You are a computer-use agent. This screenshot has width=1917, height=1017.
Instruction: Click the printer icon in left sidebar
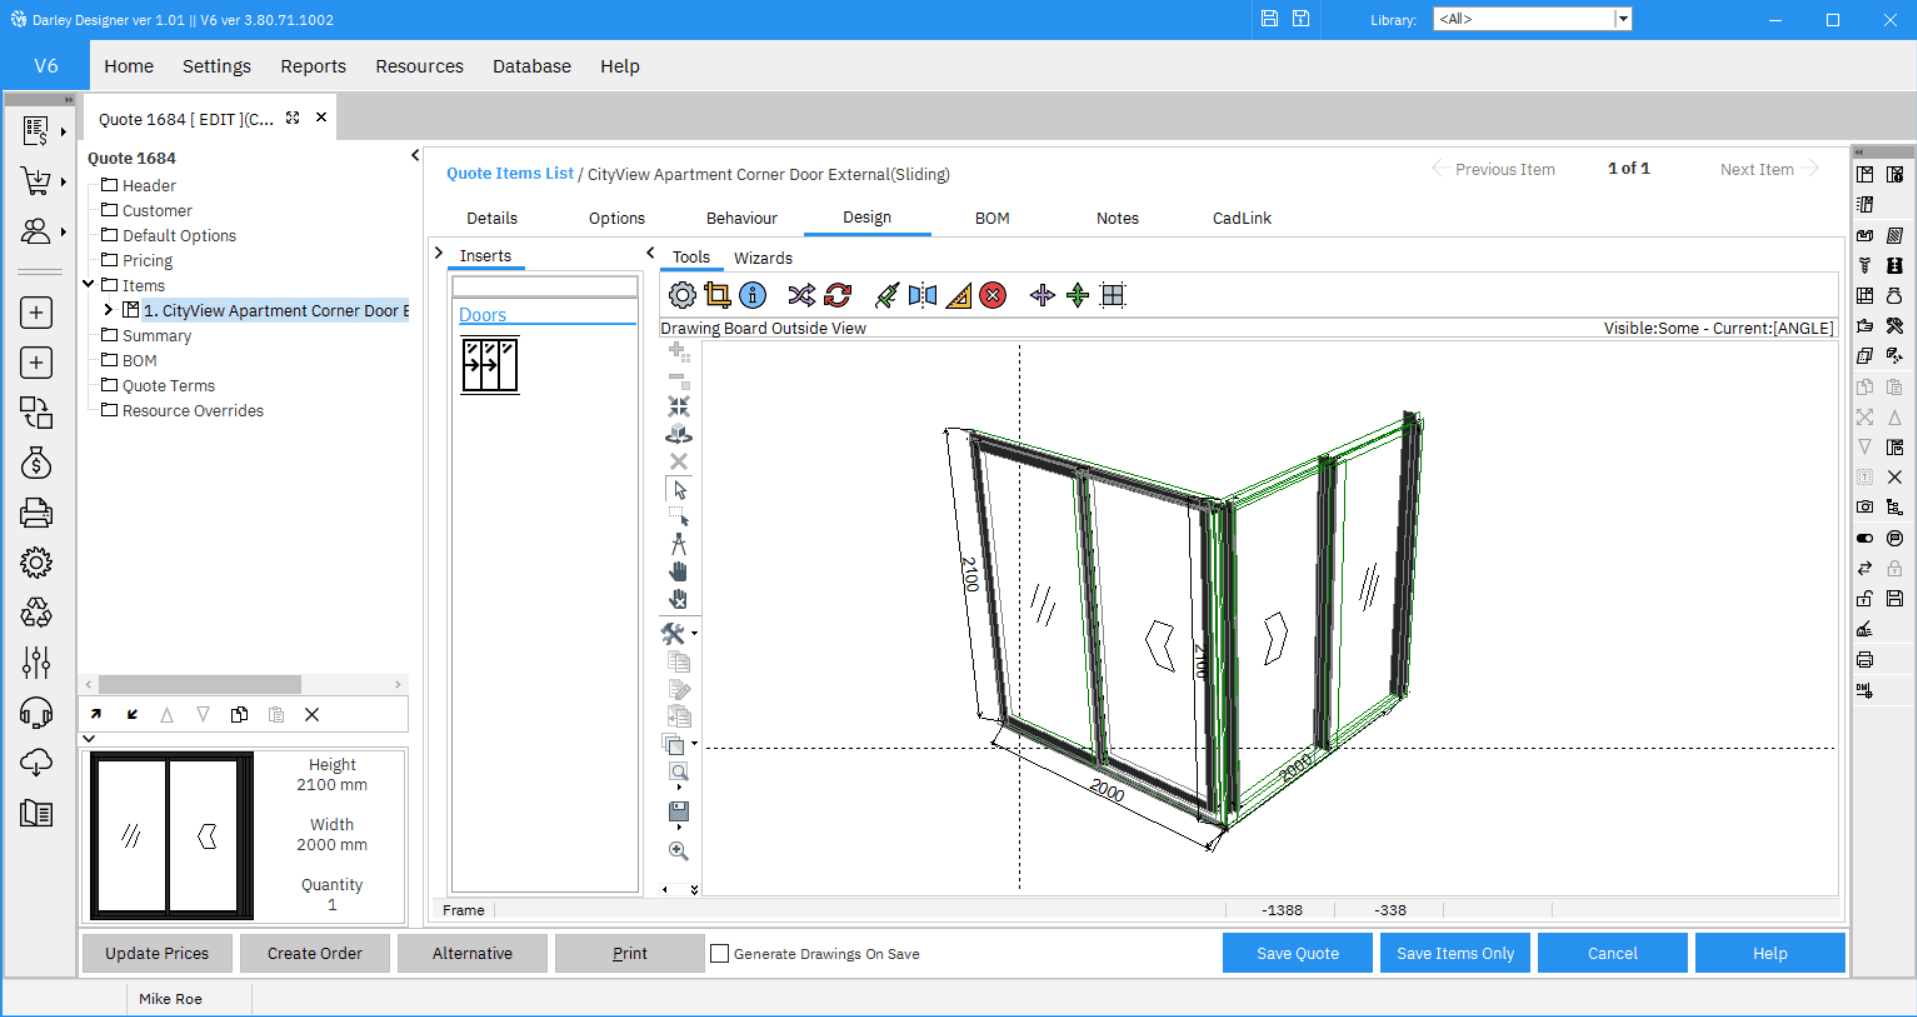[36, 513]
